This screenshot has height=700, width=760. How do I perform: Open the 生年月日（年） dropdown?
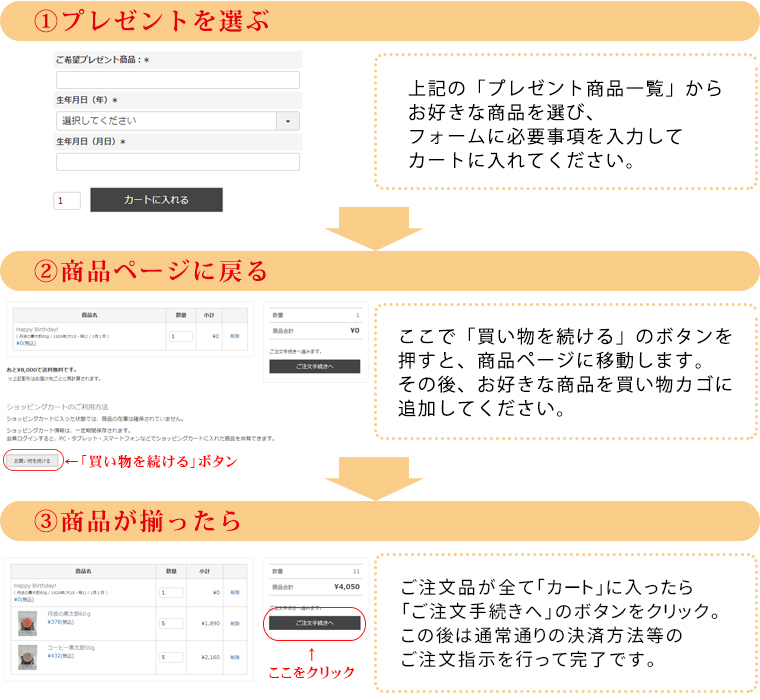pyautogui.click(x=177, y=121)
